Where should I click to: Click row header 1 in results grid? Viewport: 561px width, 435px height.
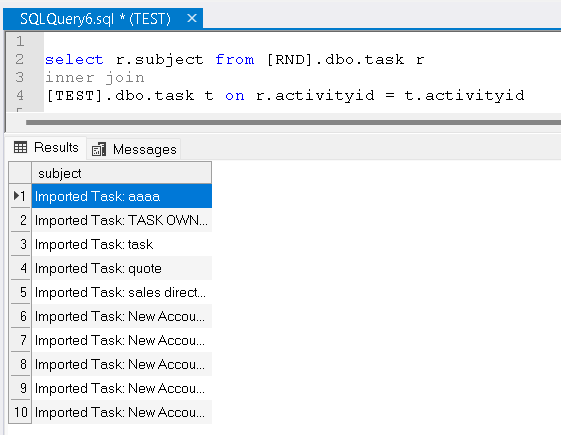20,196
